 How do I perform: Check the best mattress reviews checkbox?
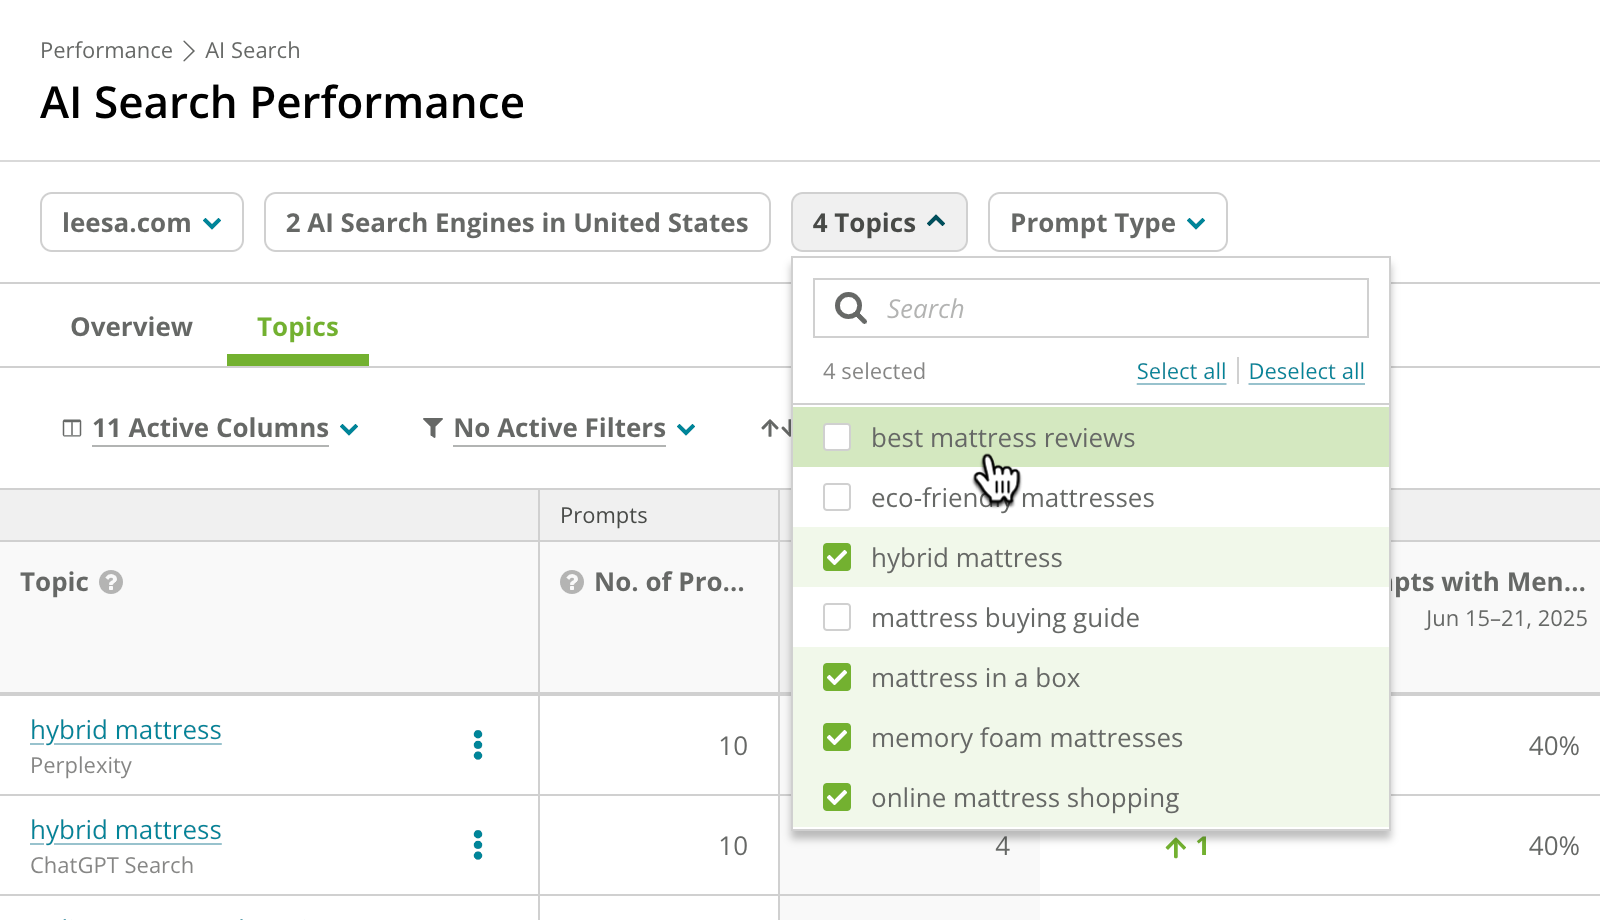[x=837, y=437]
